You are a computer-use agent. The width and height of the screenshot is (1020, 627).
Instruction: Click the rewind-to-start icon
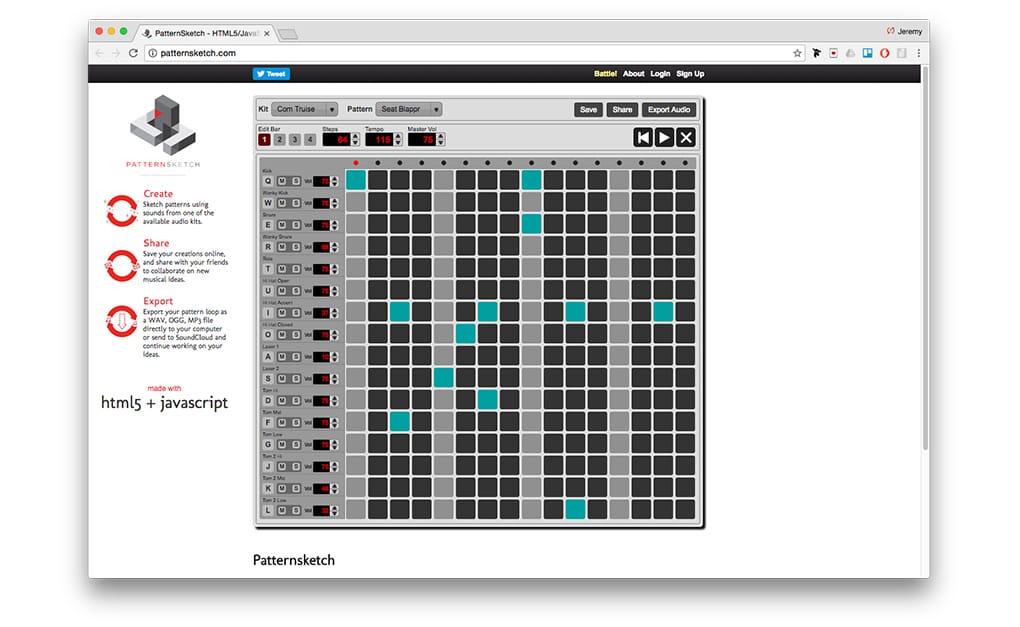pyautogui.click(x=643, y=137)
